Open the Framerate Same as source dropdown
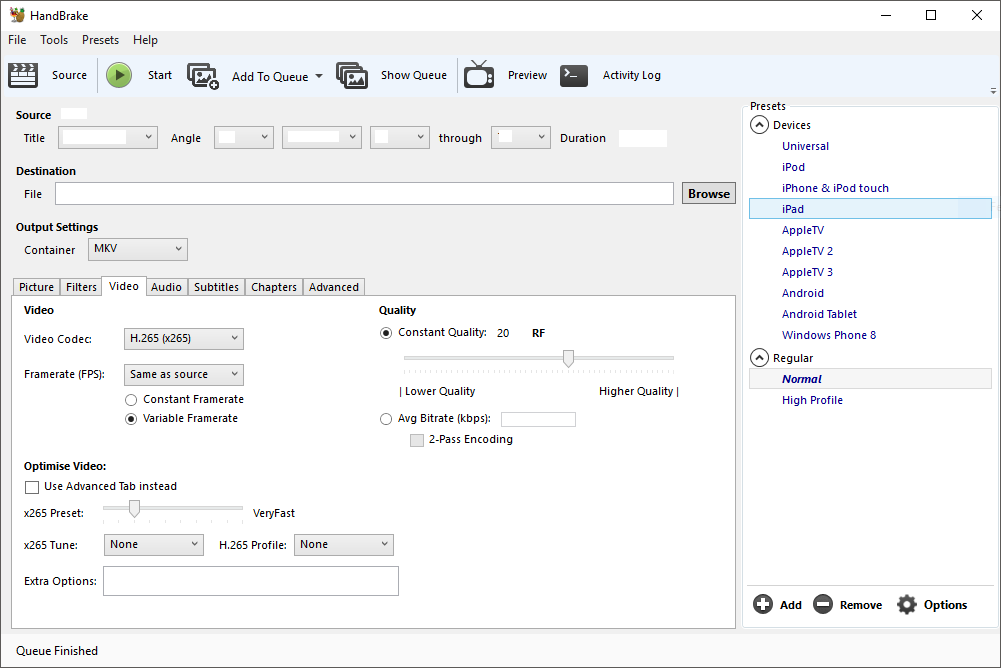The height and width of the screenshot is (668, 1001). coord(184,374)
